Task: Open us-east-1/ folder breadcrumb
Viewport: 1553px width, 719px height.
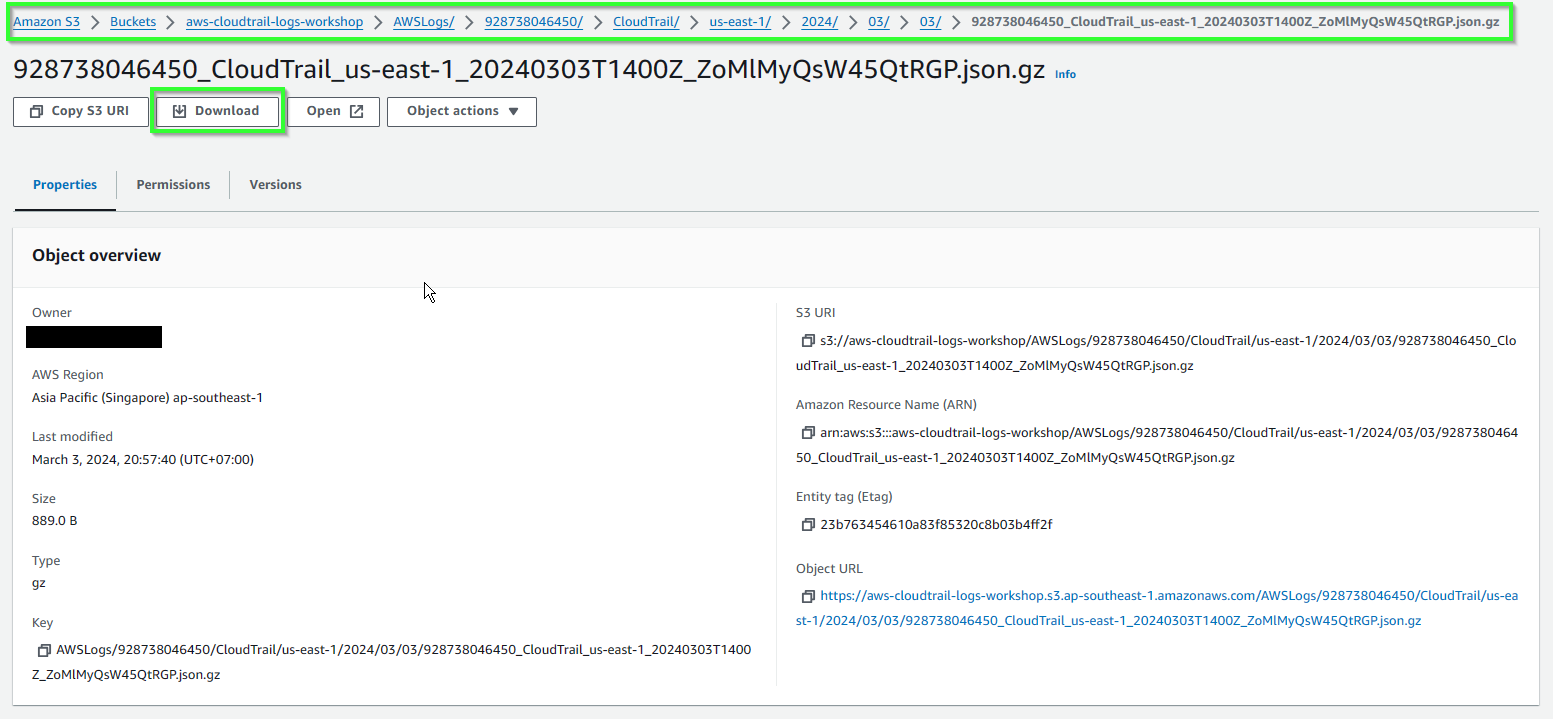Action: tap(740, 22)
